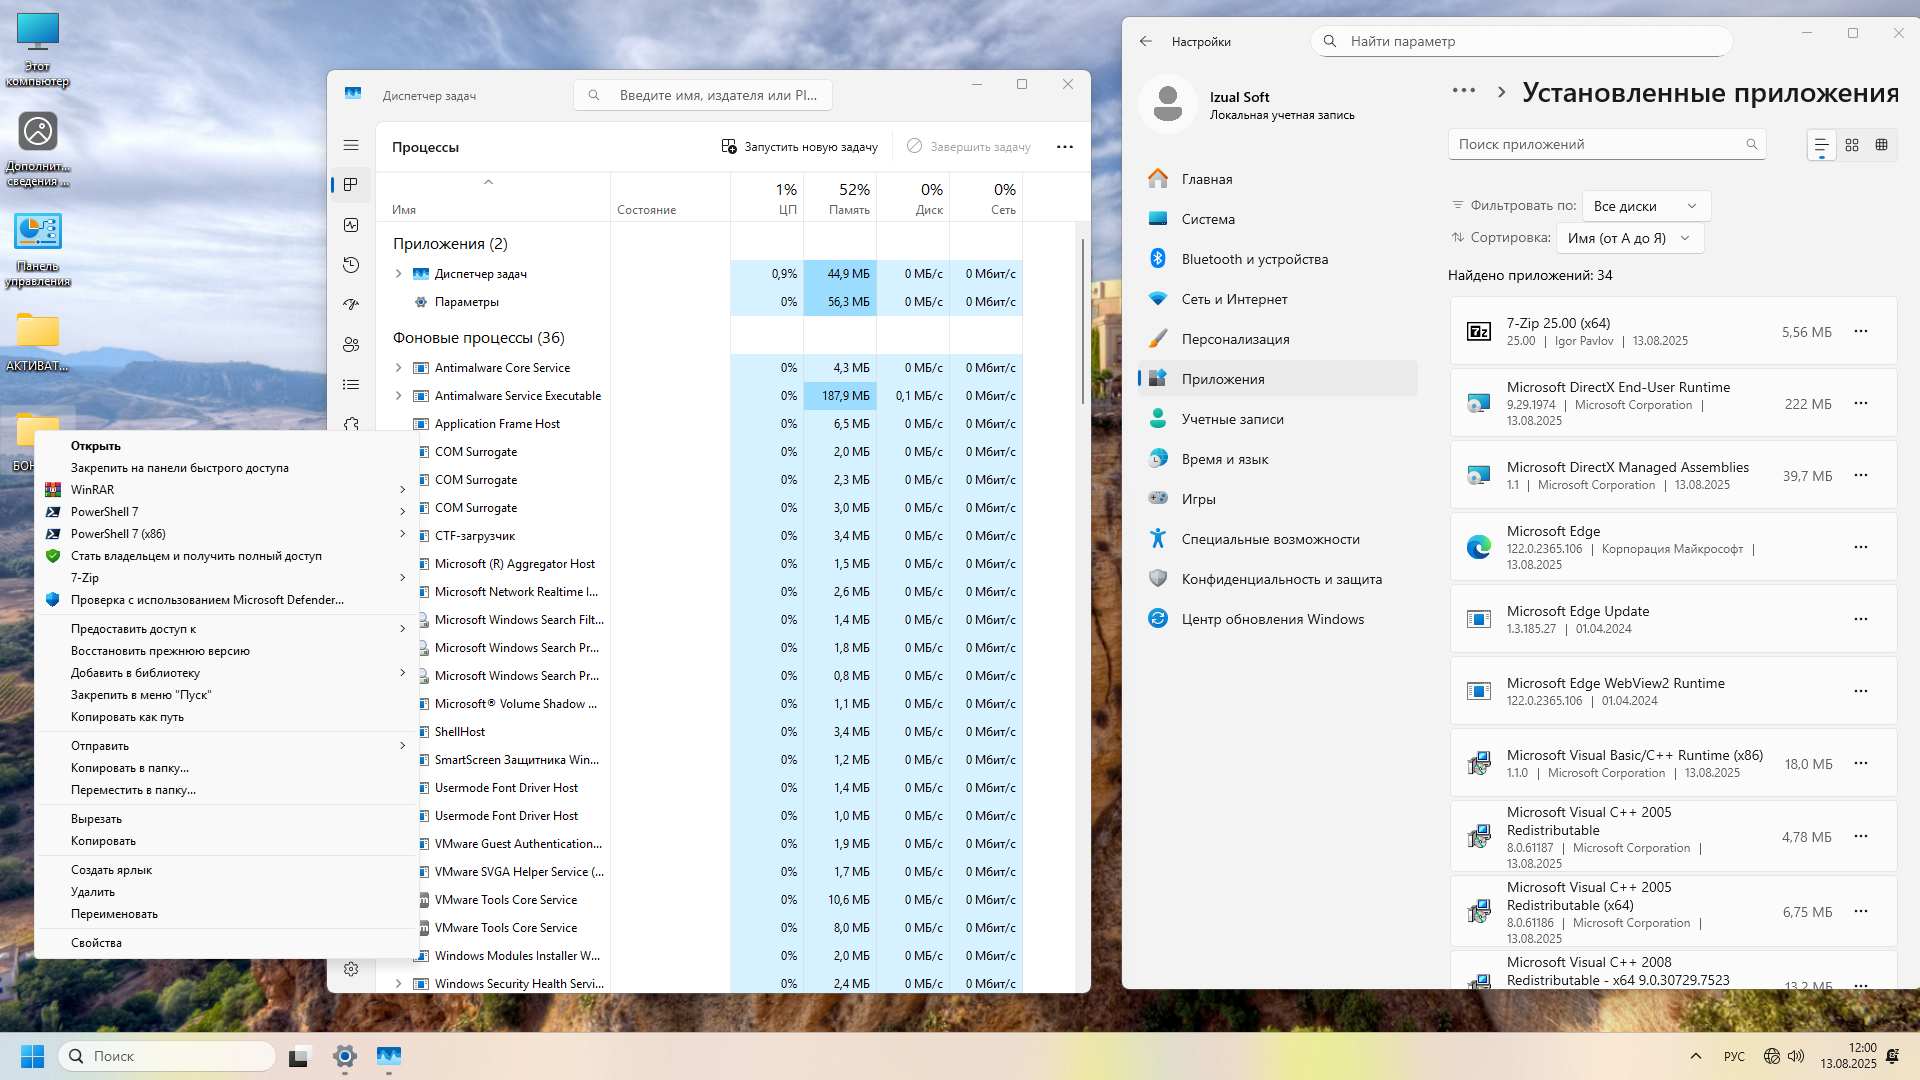Switch installed apps to grid view
The height and width of the screenshot is (1080, 1920).
pos(1852,145)
